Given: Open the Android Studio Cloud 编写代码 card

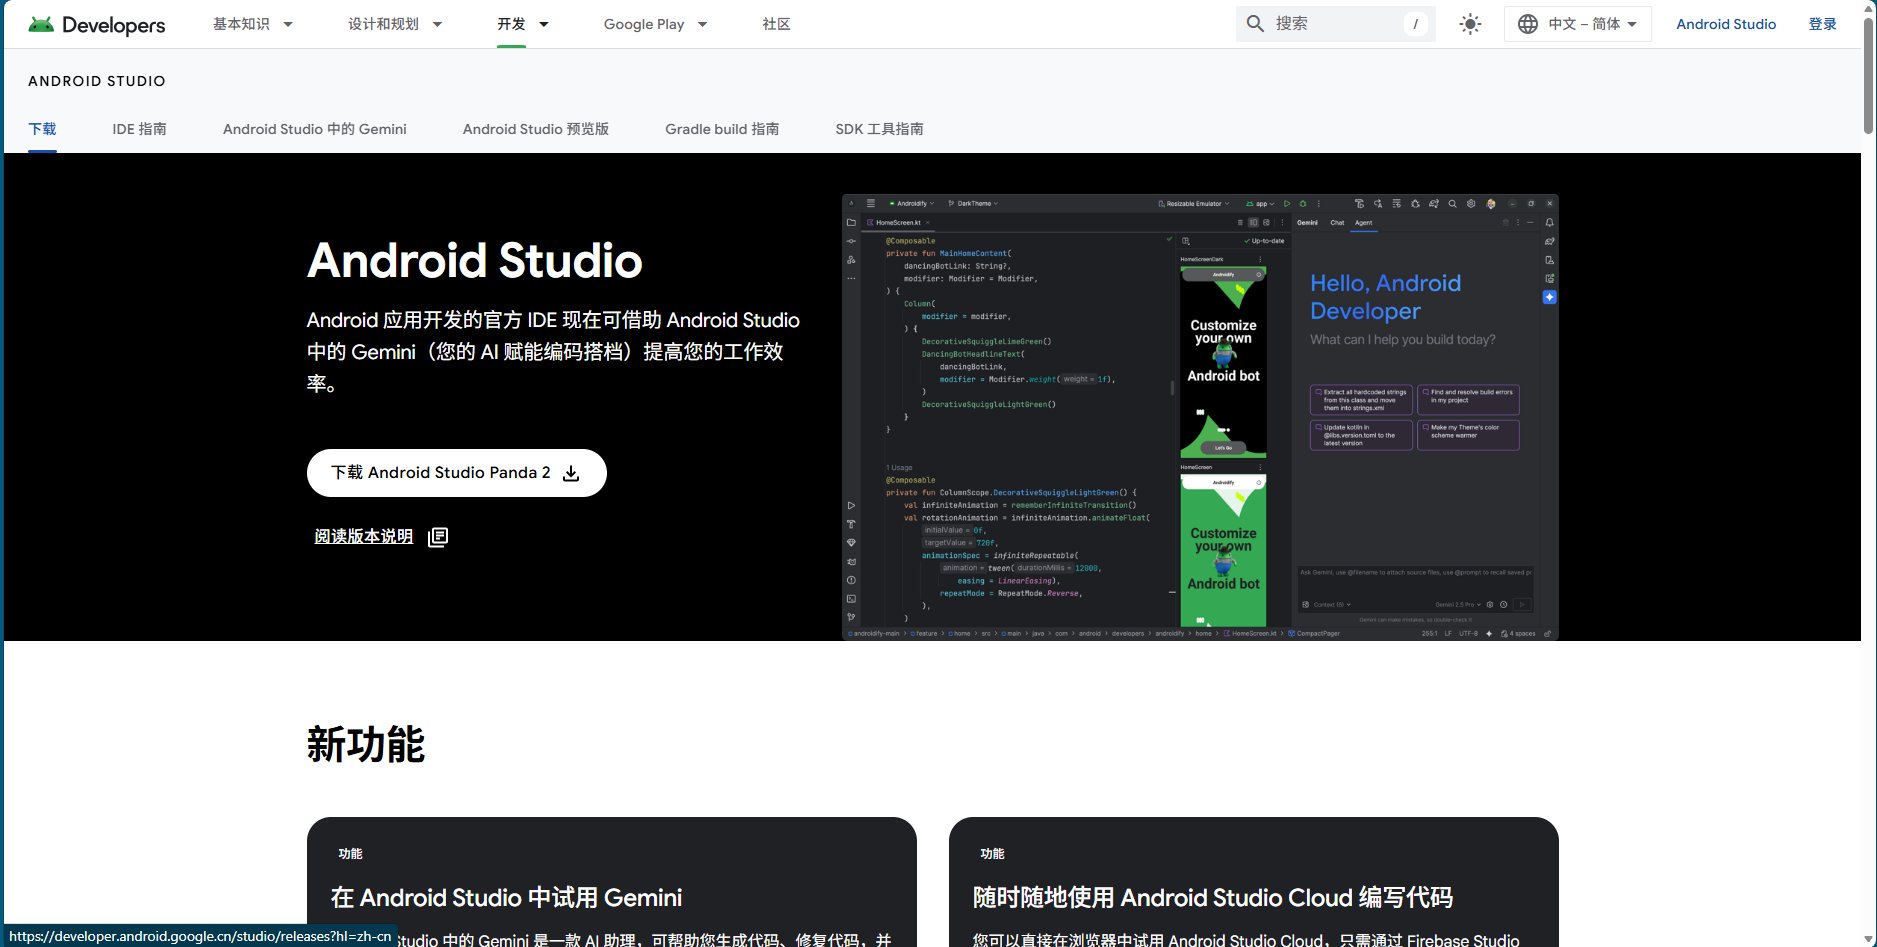Looking at the screenshot, I should point(1254,882).
